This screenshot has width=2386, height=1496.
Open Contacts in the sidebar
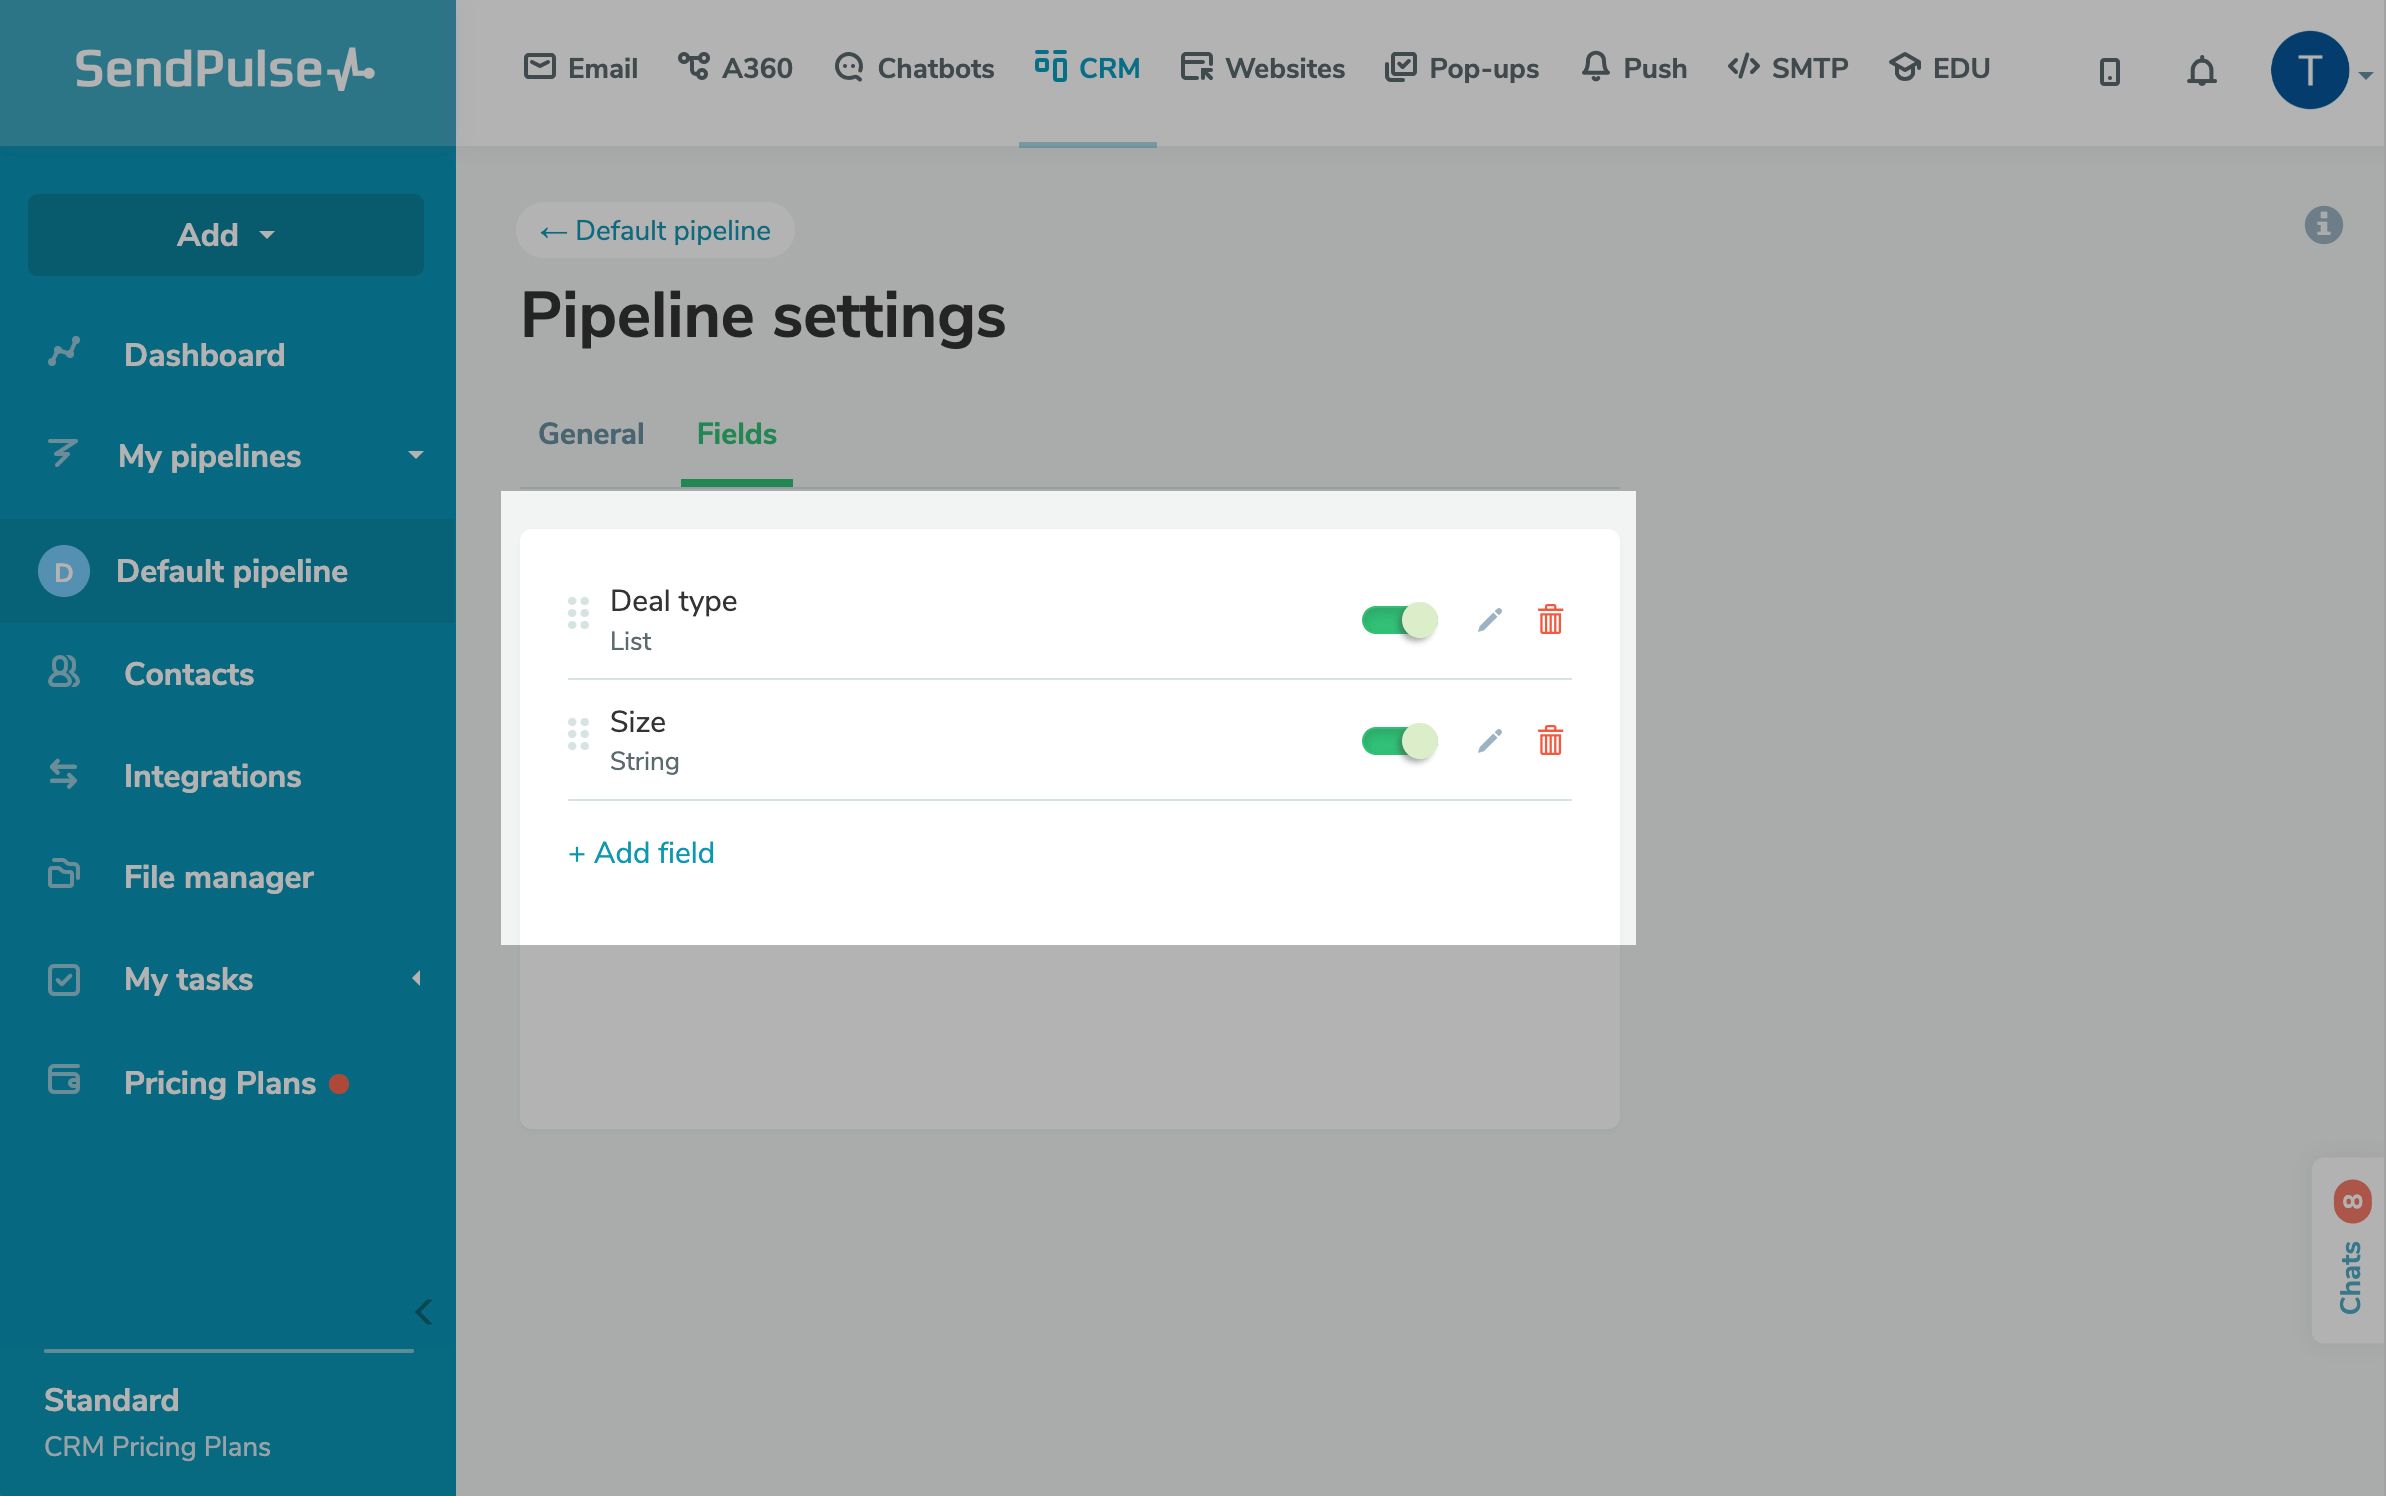click(x=189, y=674)
